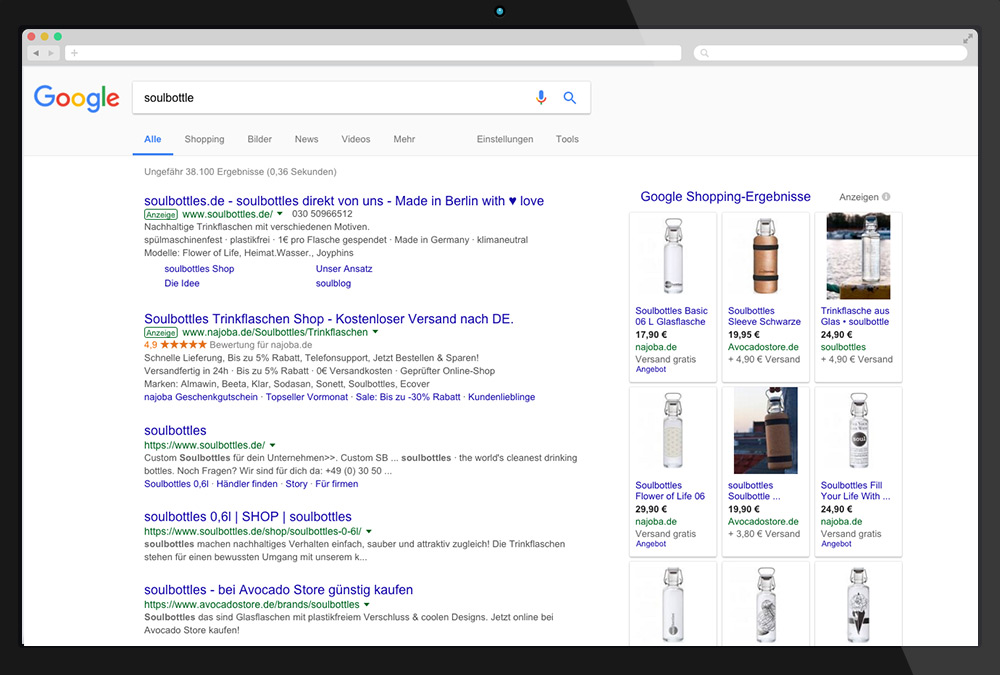Open new tab with plus icon
The image size is (1000, 675).
(x=75, y=53)
